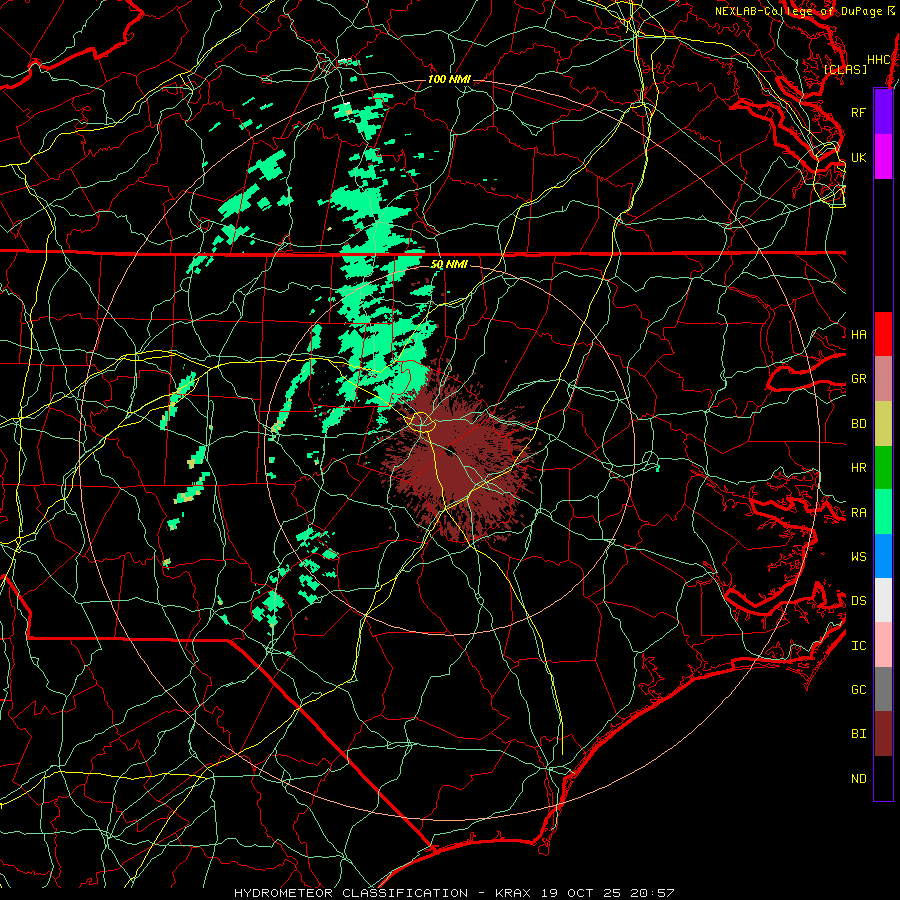Click the GR legend label
The height and width of the screenshot is (900, 900).
[859, 379]
